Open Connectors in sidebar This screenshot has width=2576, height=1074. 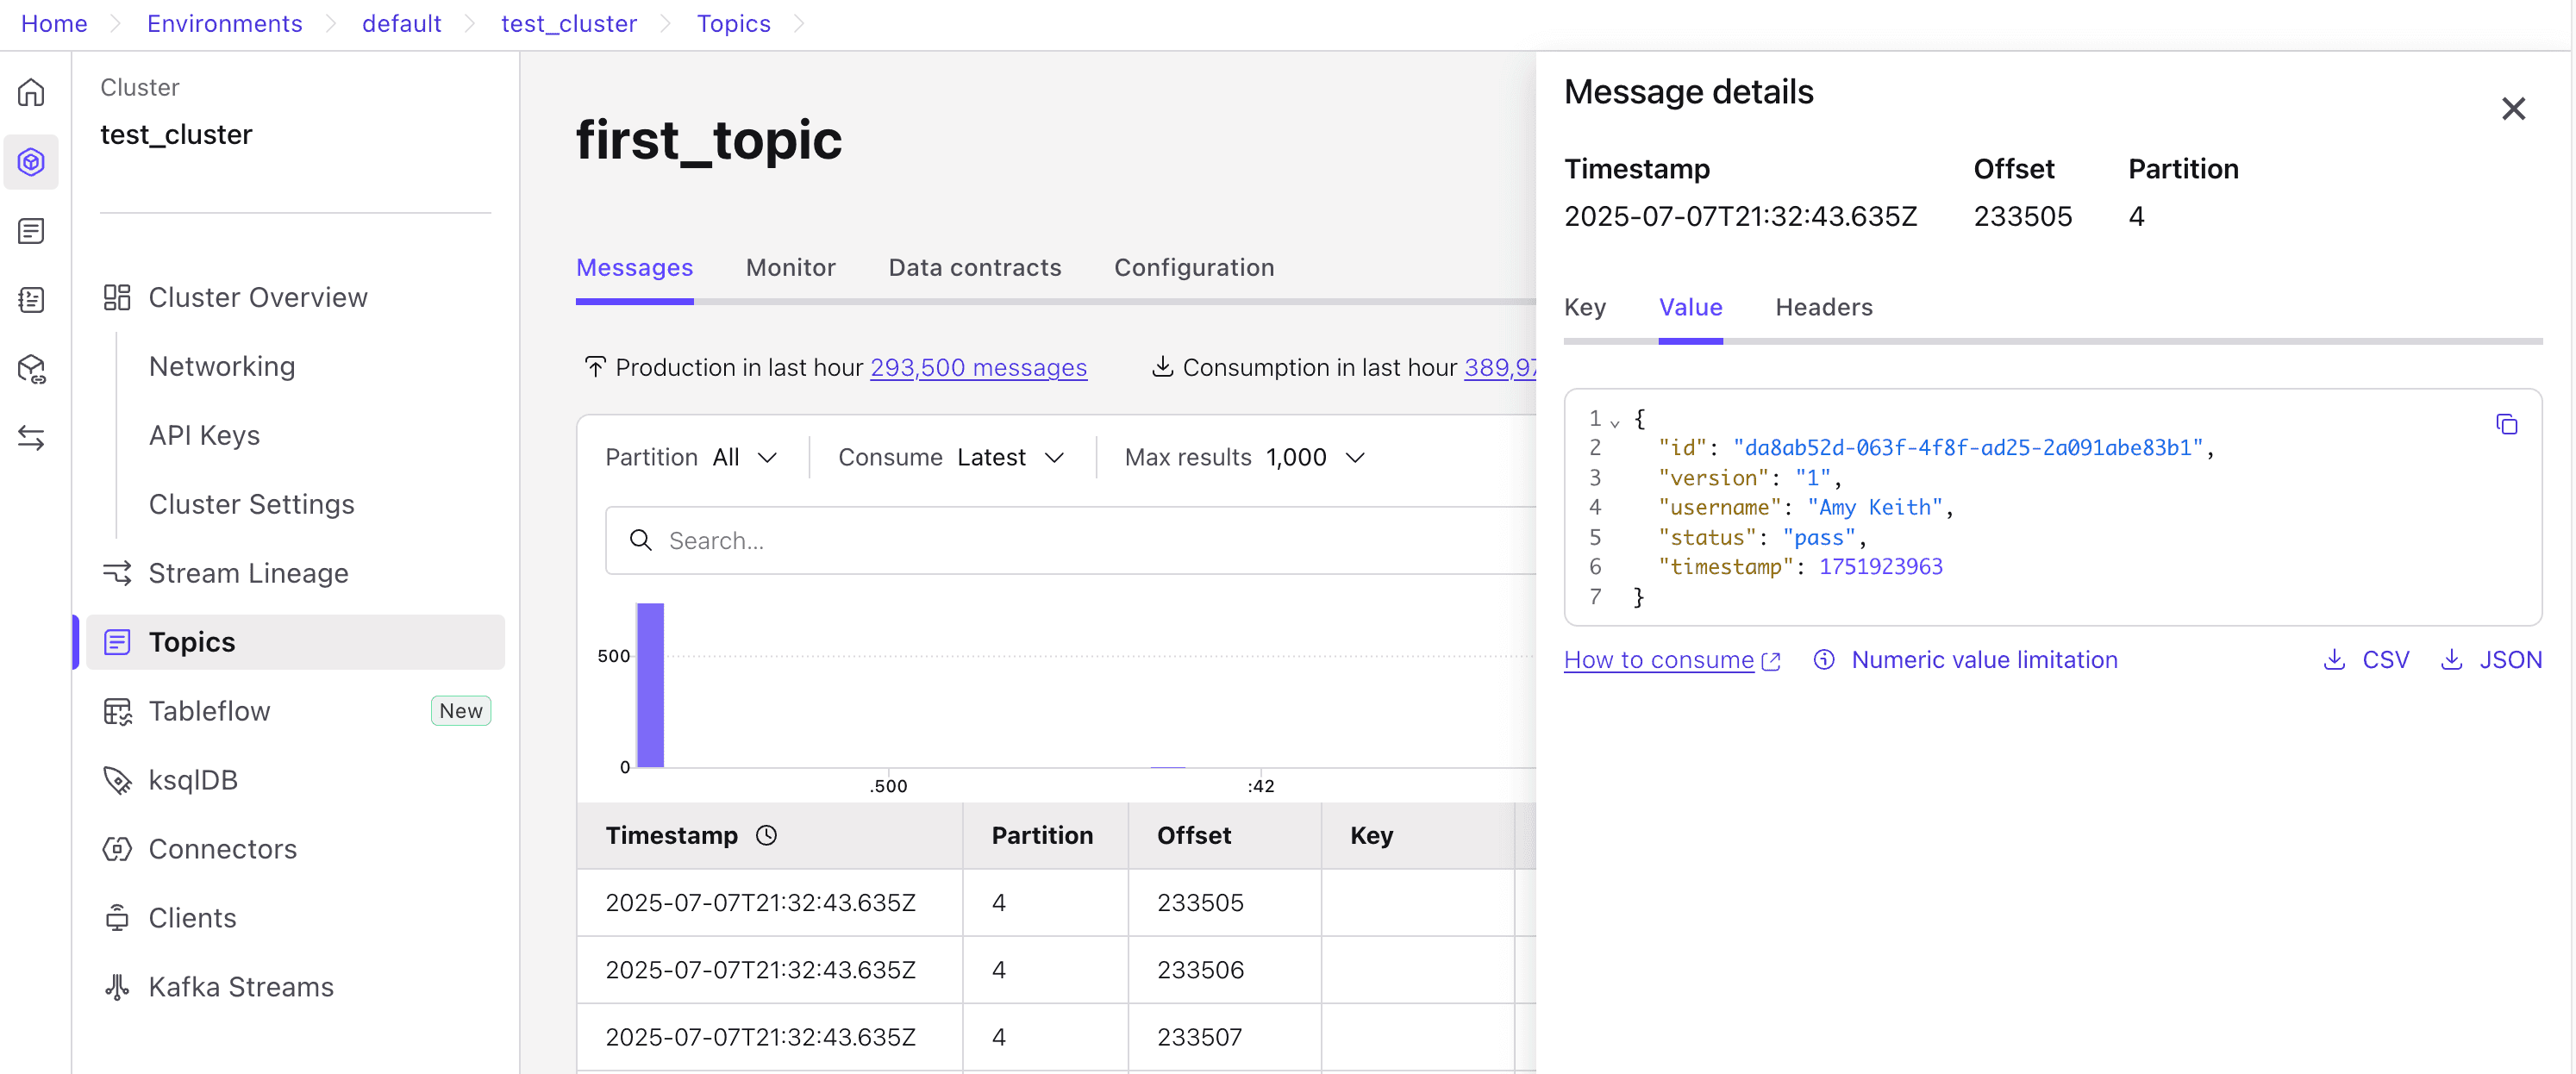(x=222, y=849)
